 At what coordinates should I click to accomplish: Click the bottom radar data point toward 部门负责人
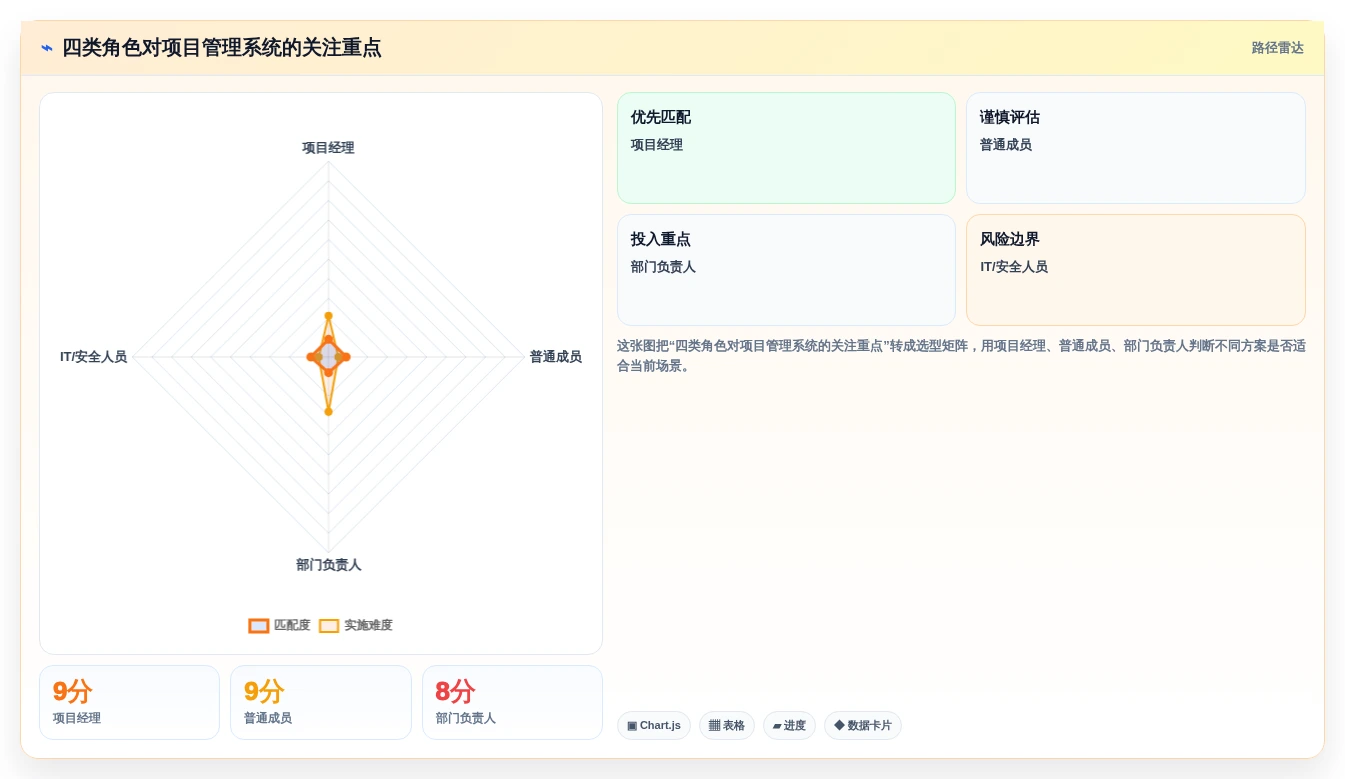328,411
